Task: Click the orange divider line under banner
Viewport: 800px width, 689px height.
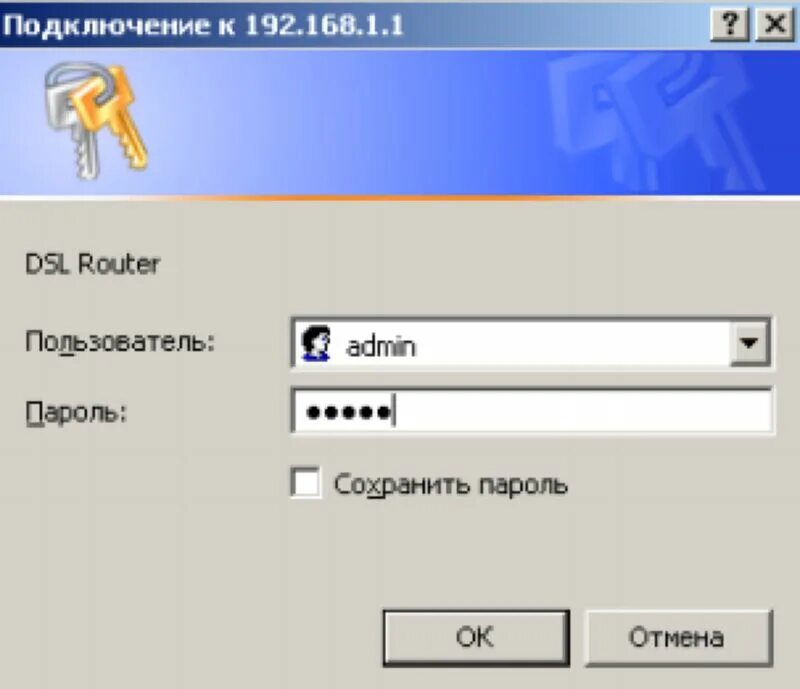Action: click(400, 197)
